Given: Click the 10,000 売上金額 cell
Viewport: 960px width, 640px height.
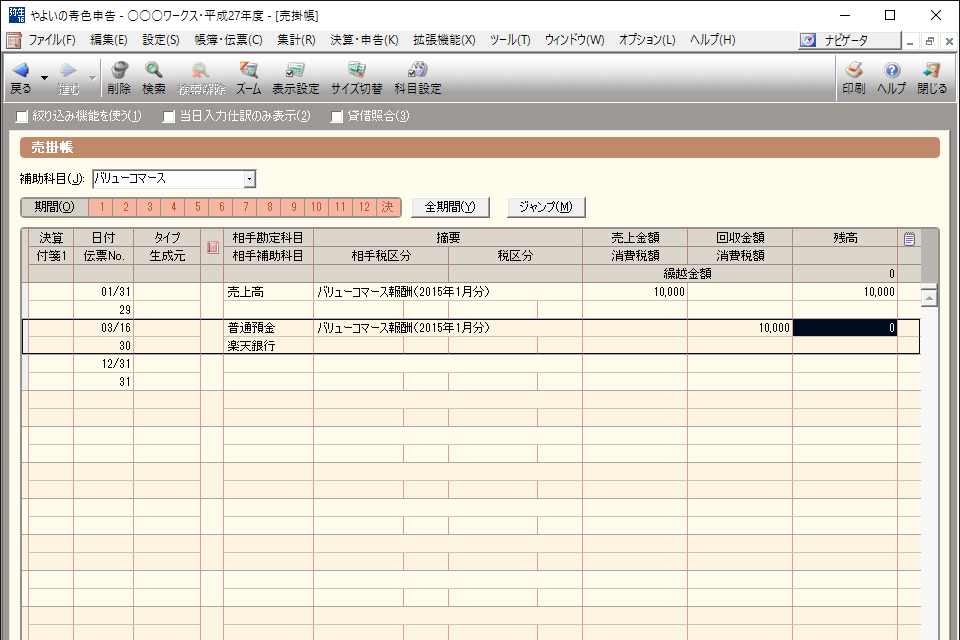Looking at the screenshot, I should (635, 292).
